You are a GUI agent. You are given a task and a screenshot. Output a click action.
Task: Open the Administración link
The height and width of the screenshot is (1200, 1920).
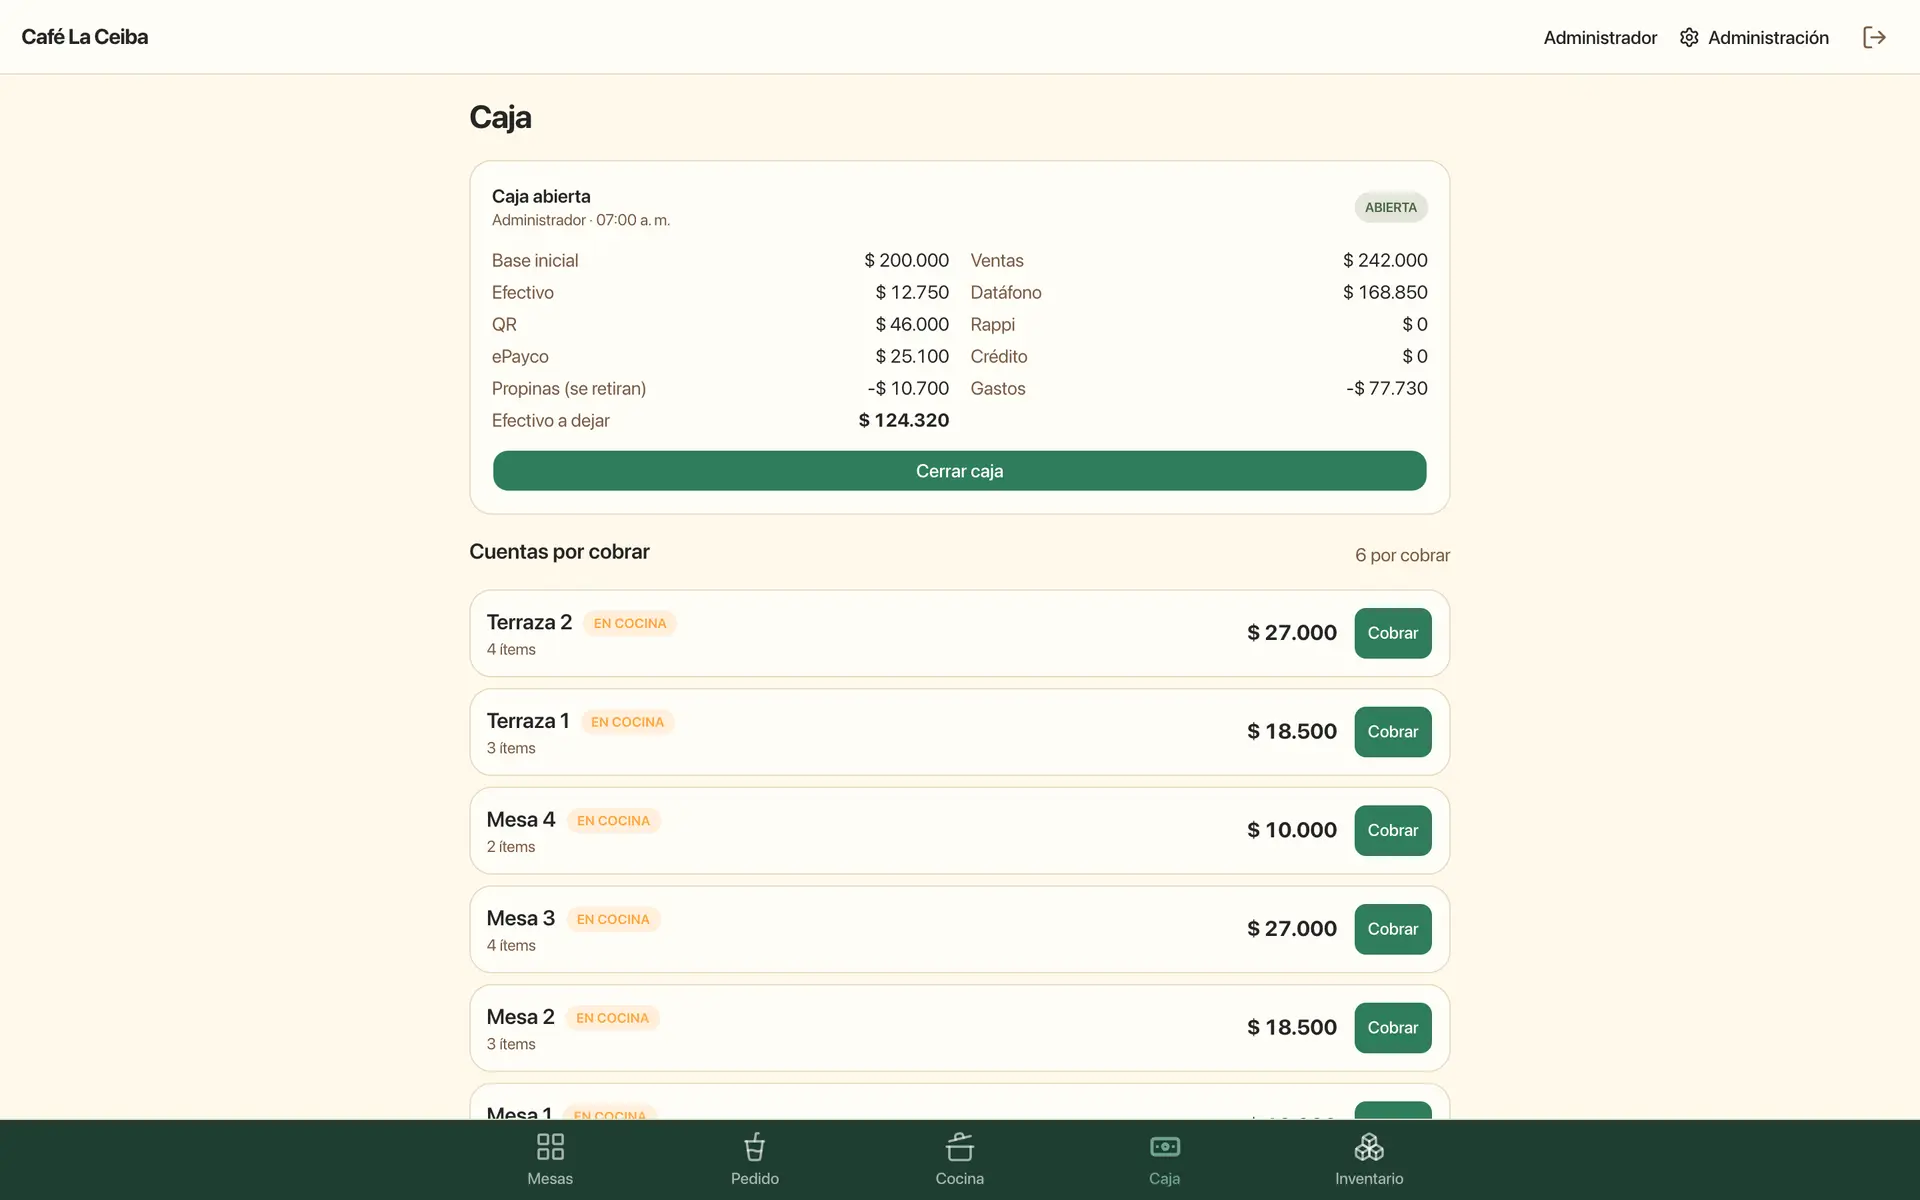click(1754, 37)
